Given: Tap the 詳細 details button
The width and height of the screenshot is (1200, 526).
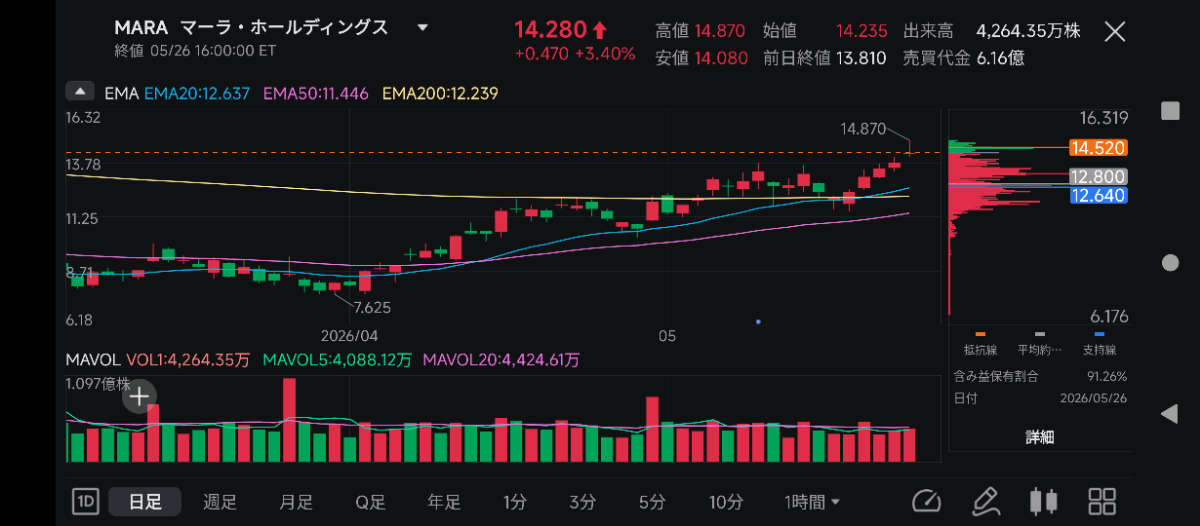Looking at the screenshot, I should point(1040,437).
